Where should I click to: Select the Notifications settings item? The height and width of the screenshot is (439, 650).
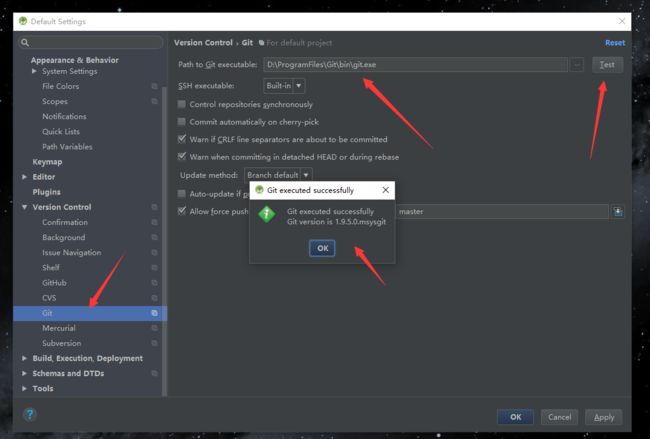click(x=64, y=116)
